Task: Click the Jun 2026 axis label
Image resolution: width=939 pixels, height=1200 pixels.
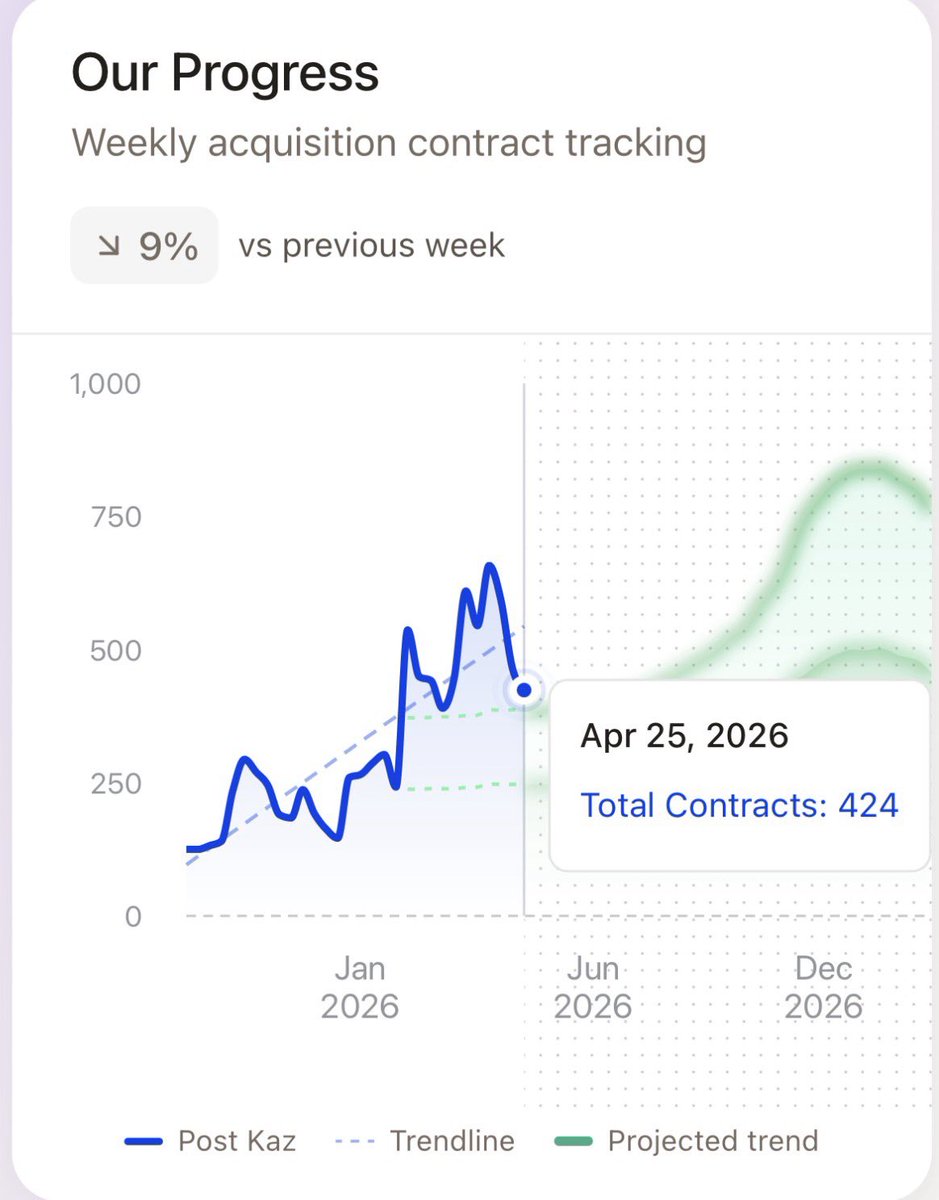Action: click(x=593, y=986)
